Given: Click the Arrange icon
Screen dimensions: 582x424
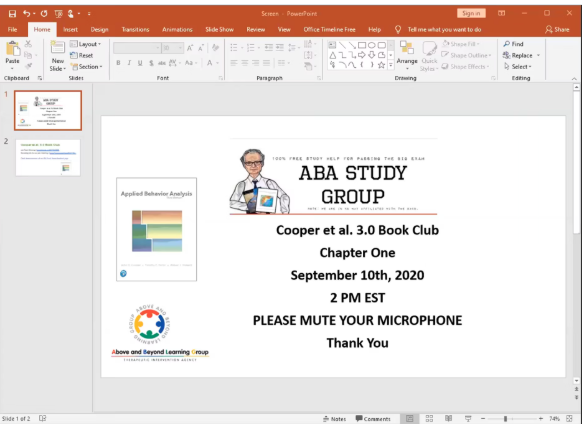Looking at the screenshot, I should point(407,49).
